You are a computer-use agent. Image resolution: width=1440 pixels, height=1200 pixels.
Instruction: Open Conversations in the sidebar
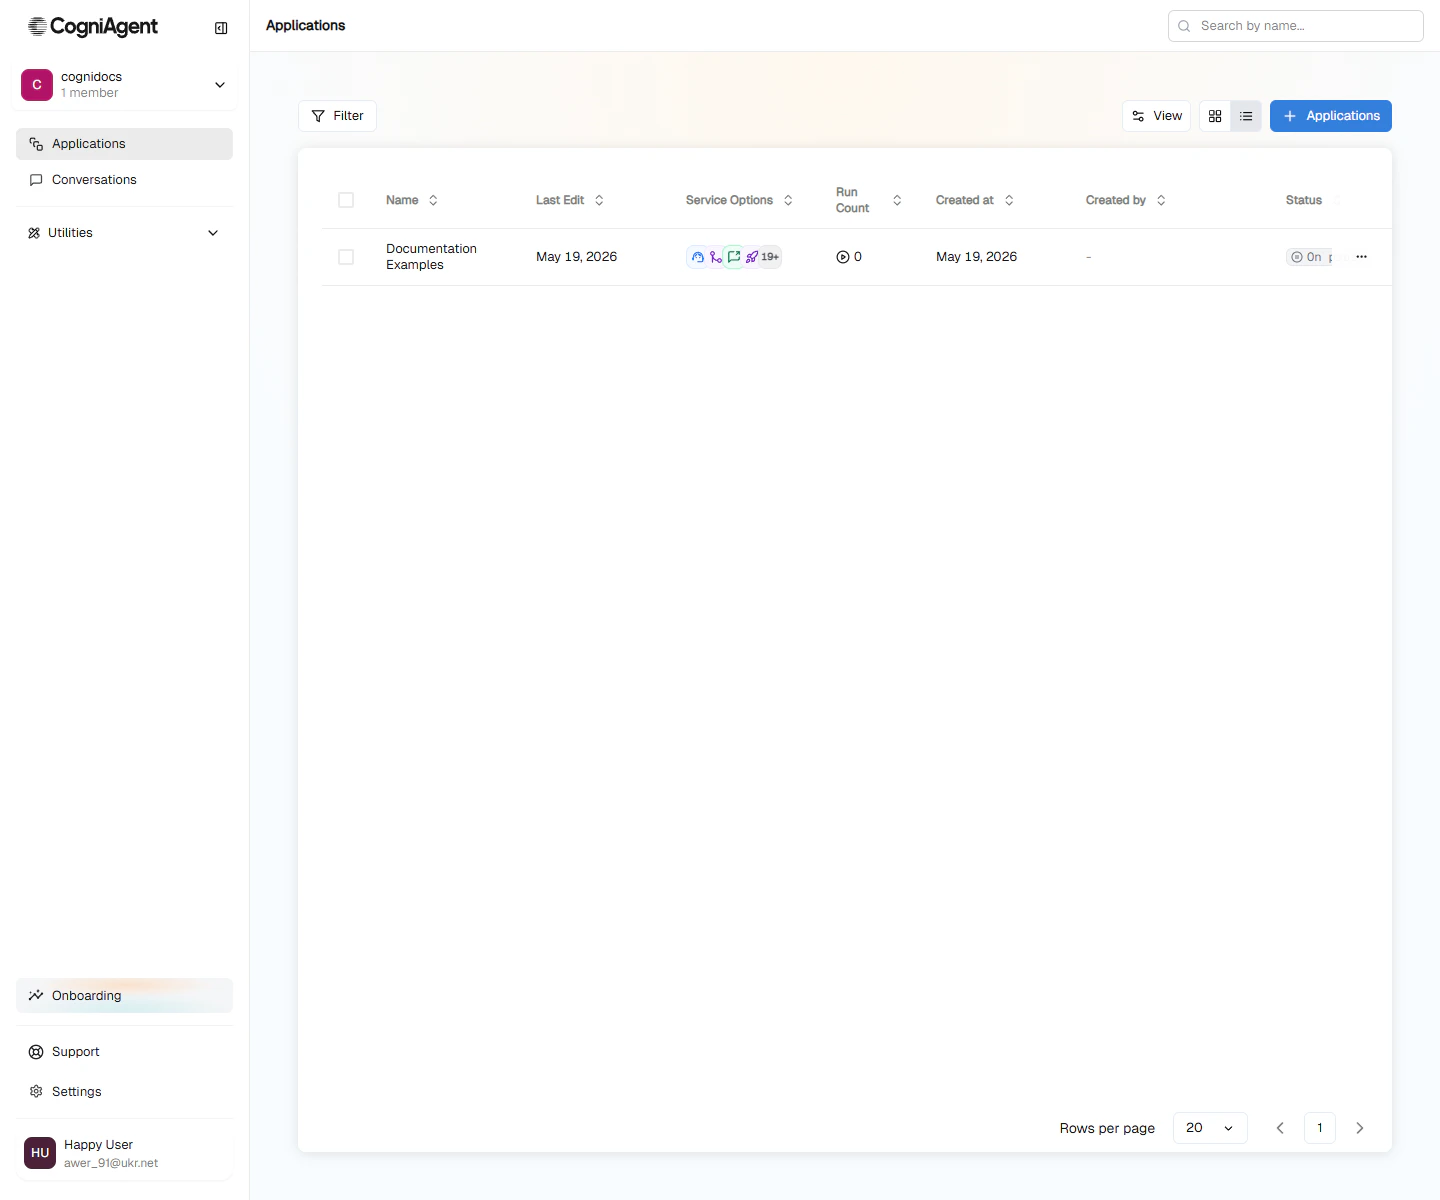(x=124, y=180)
